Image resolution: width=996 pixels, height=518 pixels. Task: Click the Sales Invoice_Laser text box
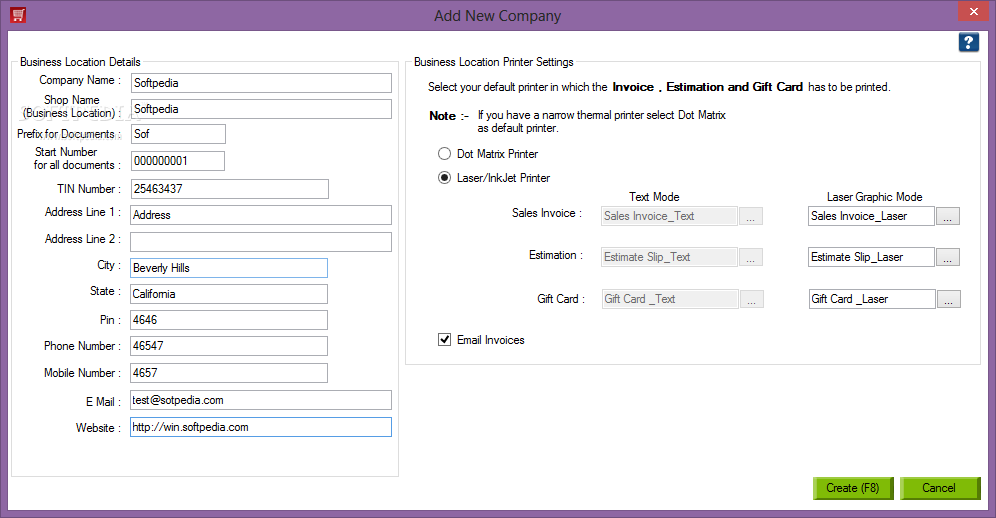tap(871, 216)
